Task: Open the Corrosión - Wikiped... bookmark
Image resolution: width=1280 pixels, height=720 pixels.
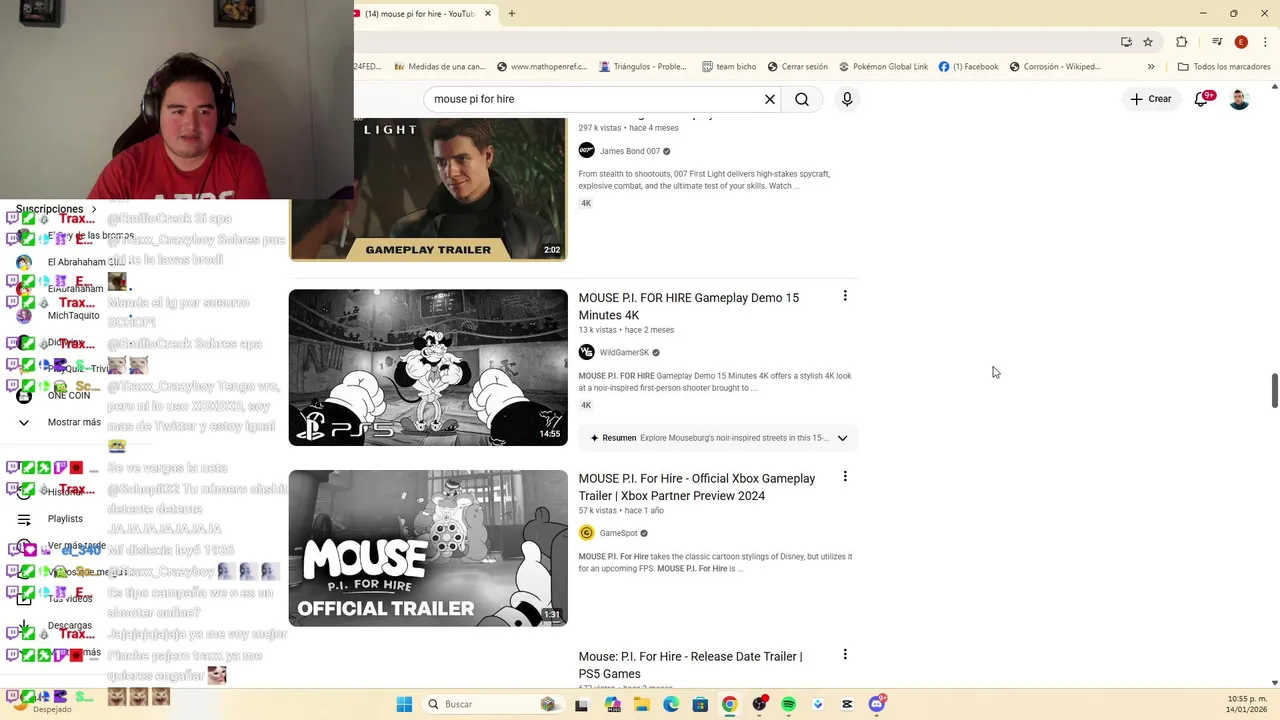Action: [1055, 67]
